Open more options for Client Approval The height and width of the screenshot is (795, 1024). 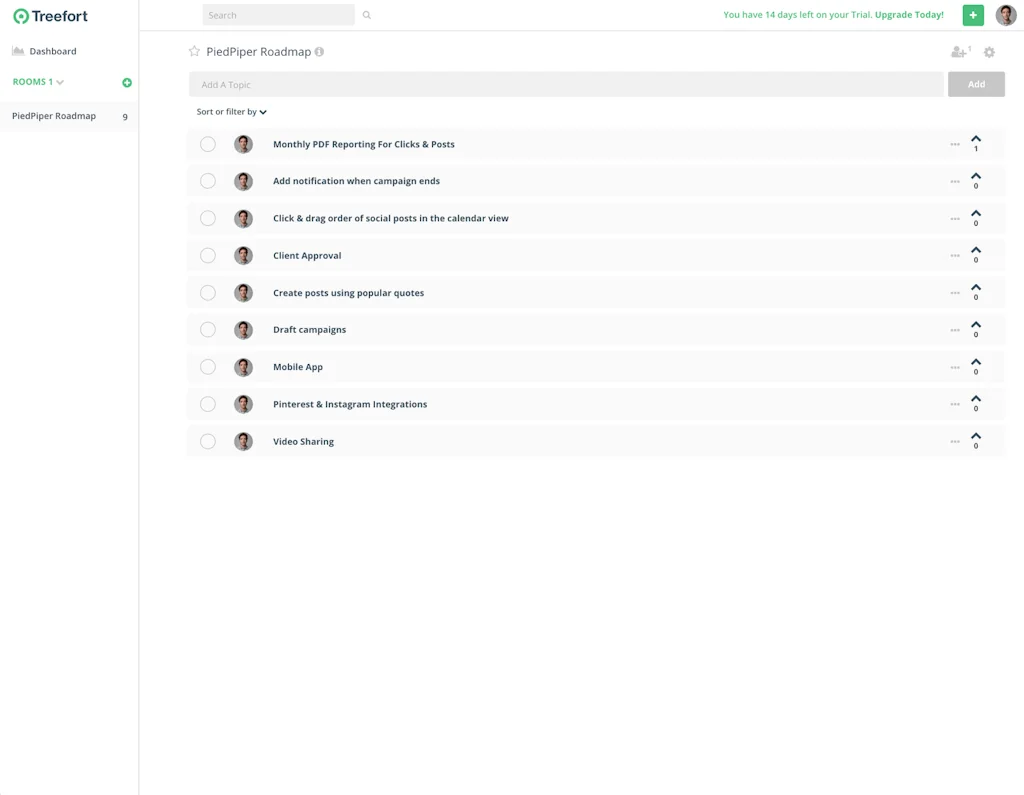point(955,255)
